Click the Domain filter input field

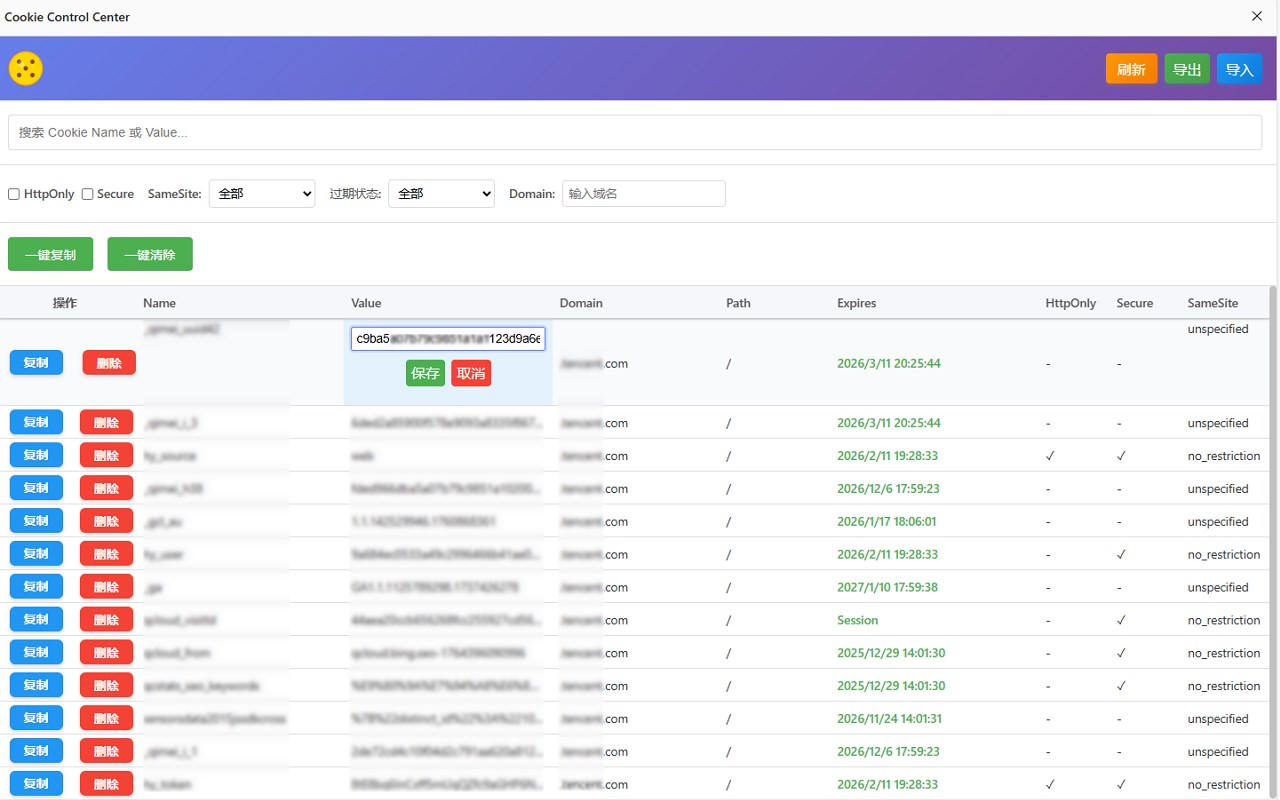pos(644,194)
